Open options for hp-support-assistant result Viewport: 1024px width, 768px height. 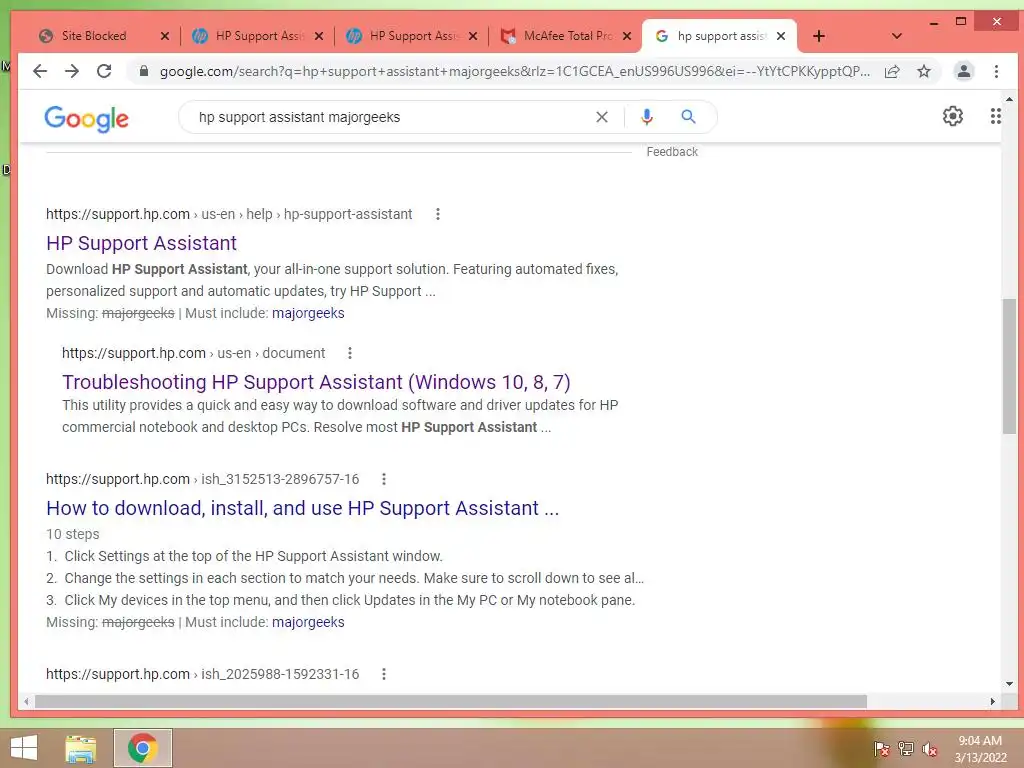pyautogui.click(x=438, y=214)
